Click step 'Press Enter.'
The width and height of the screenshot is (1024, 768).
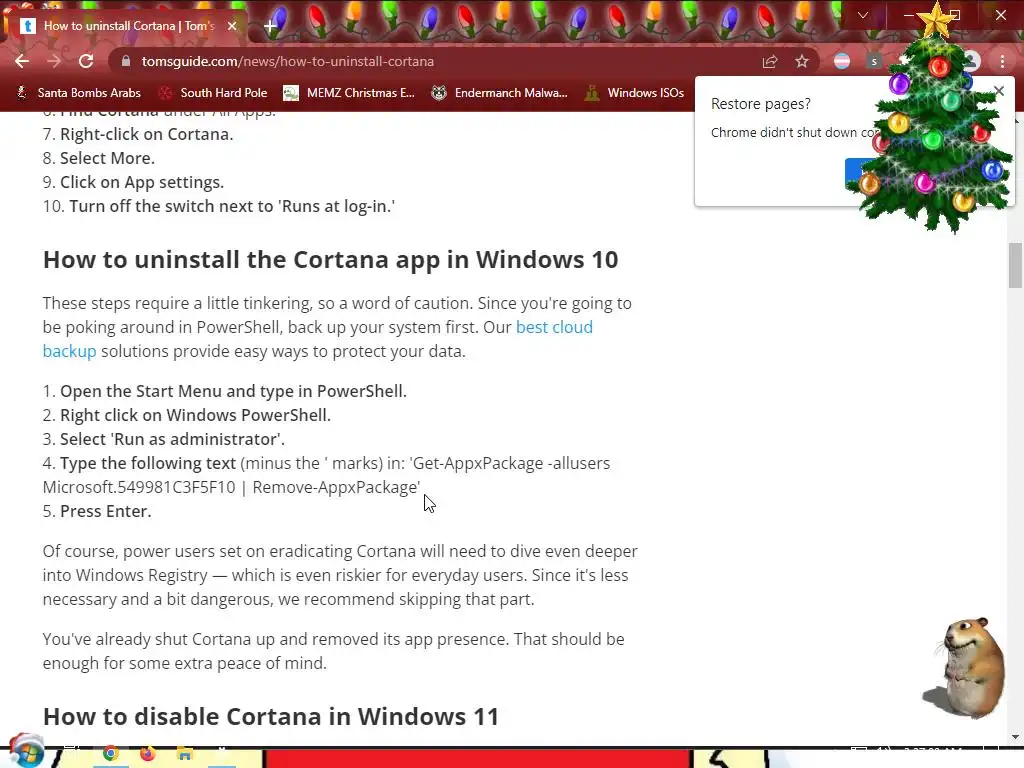(106, 511)
